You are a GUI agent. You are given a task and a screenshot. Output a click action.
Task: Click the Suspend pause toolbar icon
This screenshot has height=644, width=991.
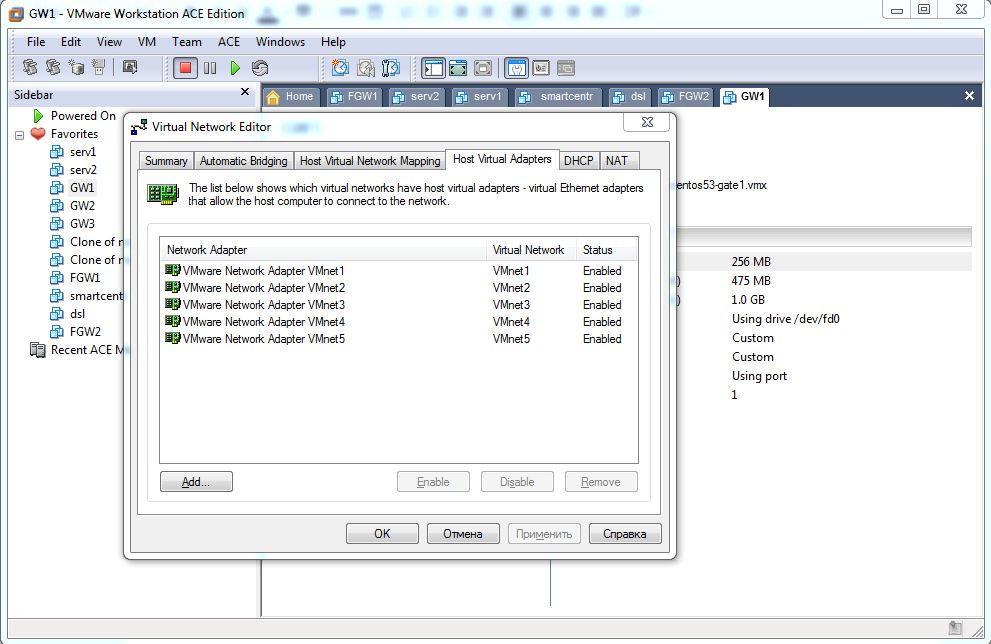point(210,68)
